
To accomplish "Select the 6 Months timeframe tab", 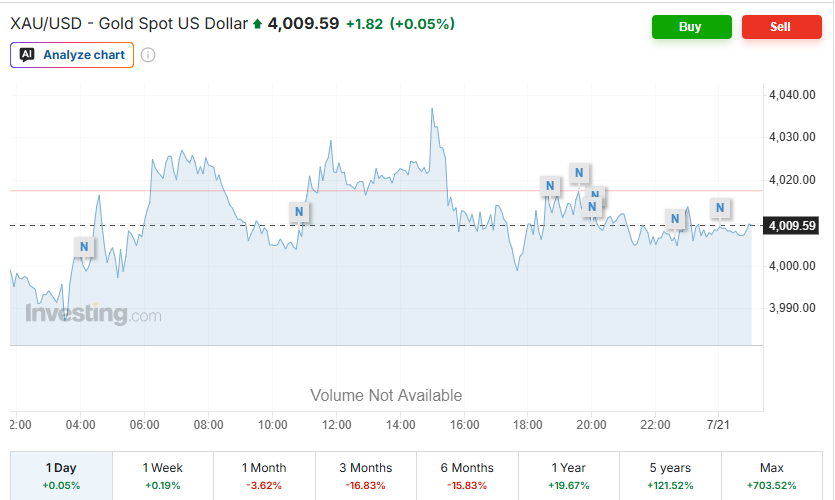I will pos(467,476).
